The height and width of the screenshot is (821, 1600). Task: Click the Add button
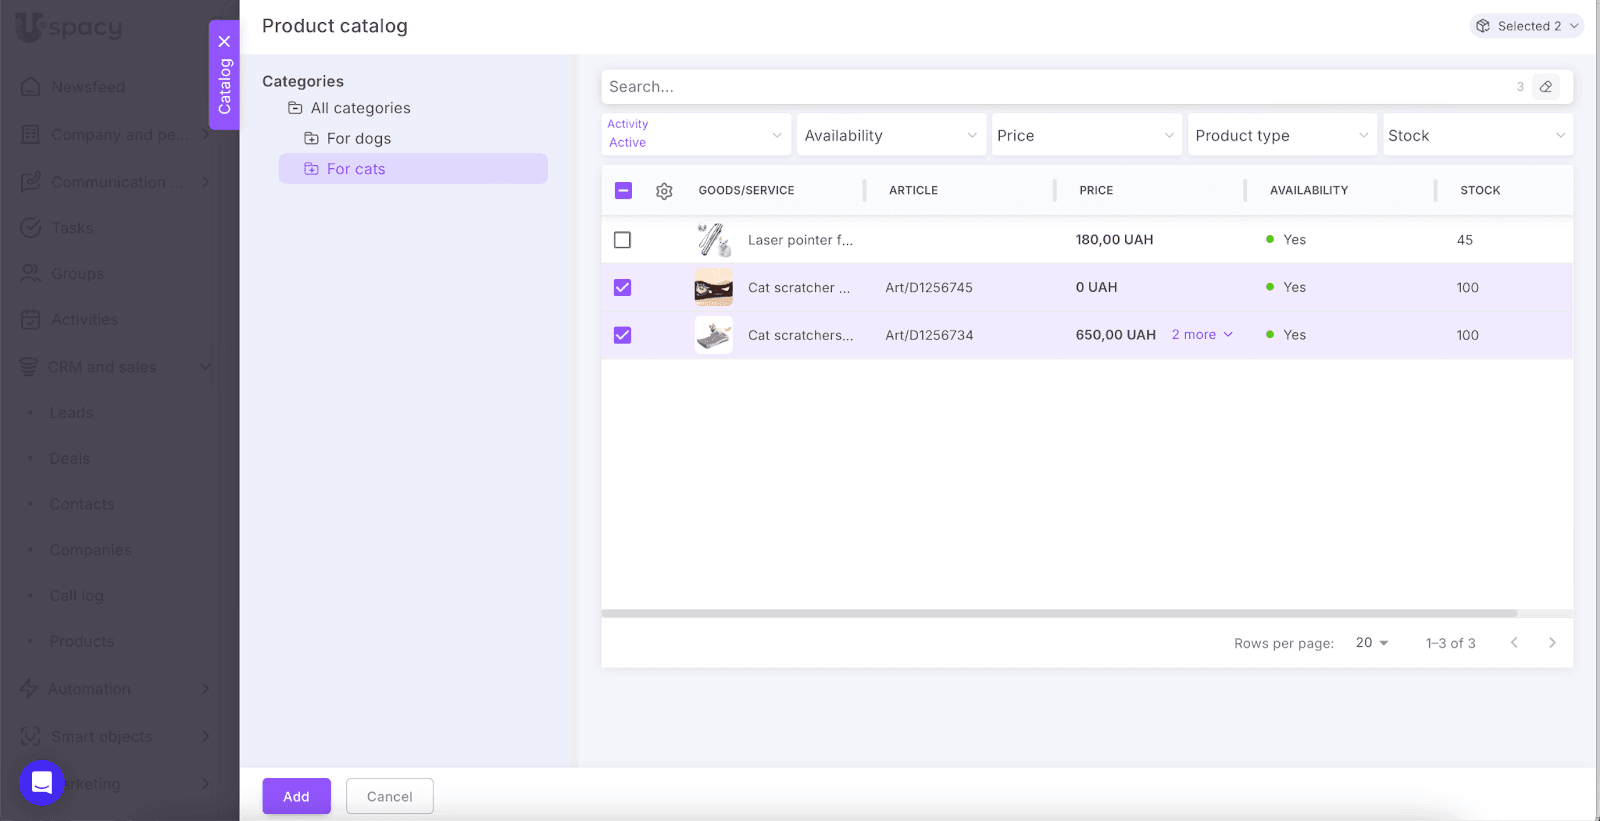click(296, 796)
